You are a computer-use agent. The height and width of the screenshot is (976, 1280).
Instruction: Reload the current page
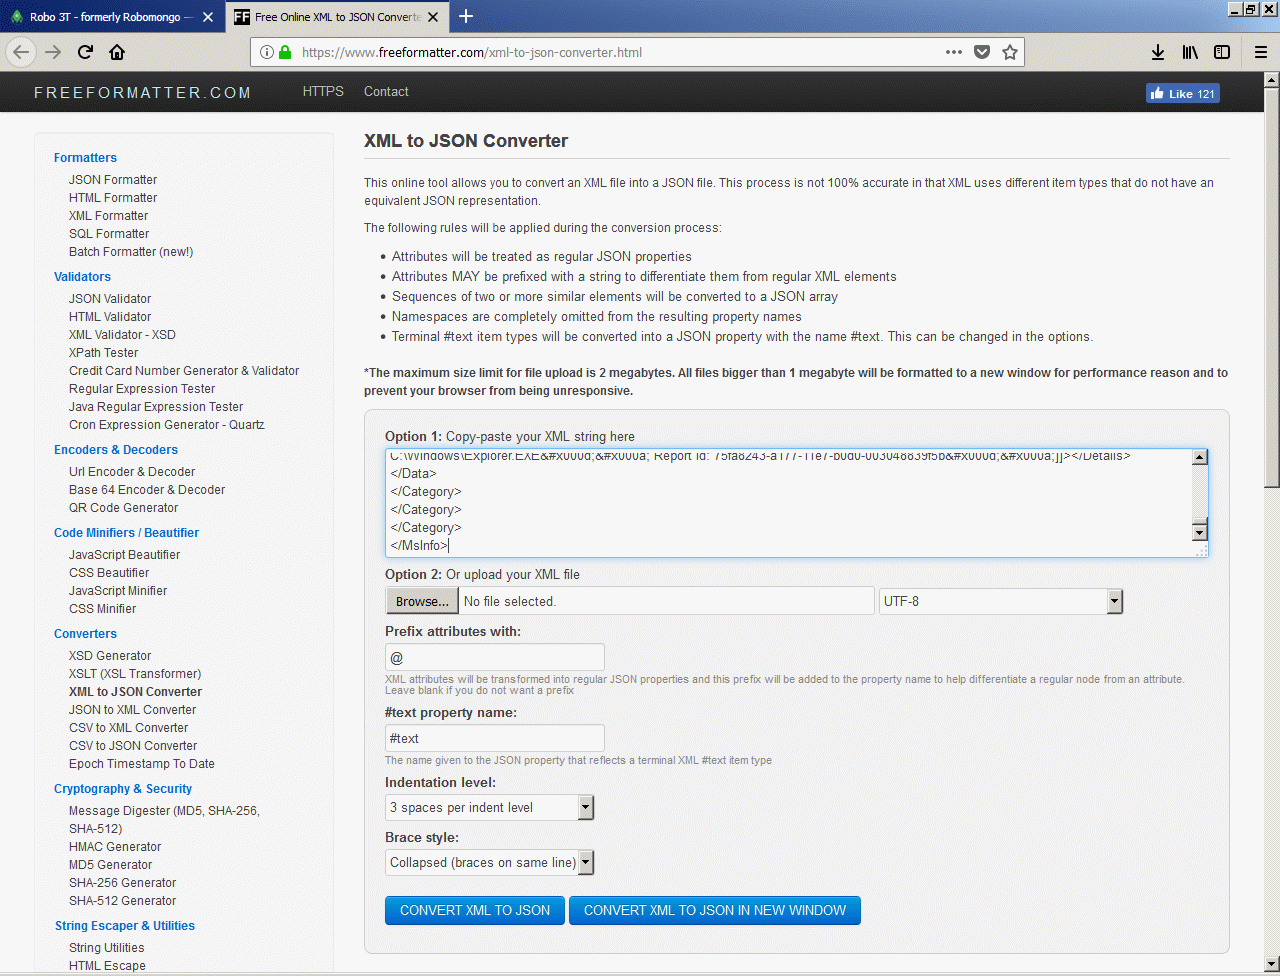[85, 52]
